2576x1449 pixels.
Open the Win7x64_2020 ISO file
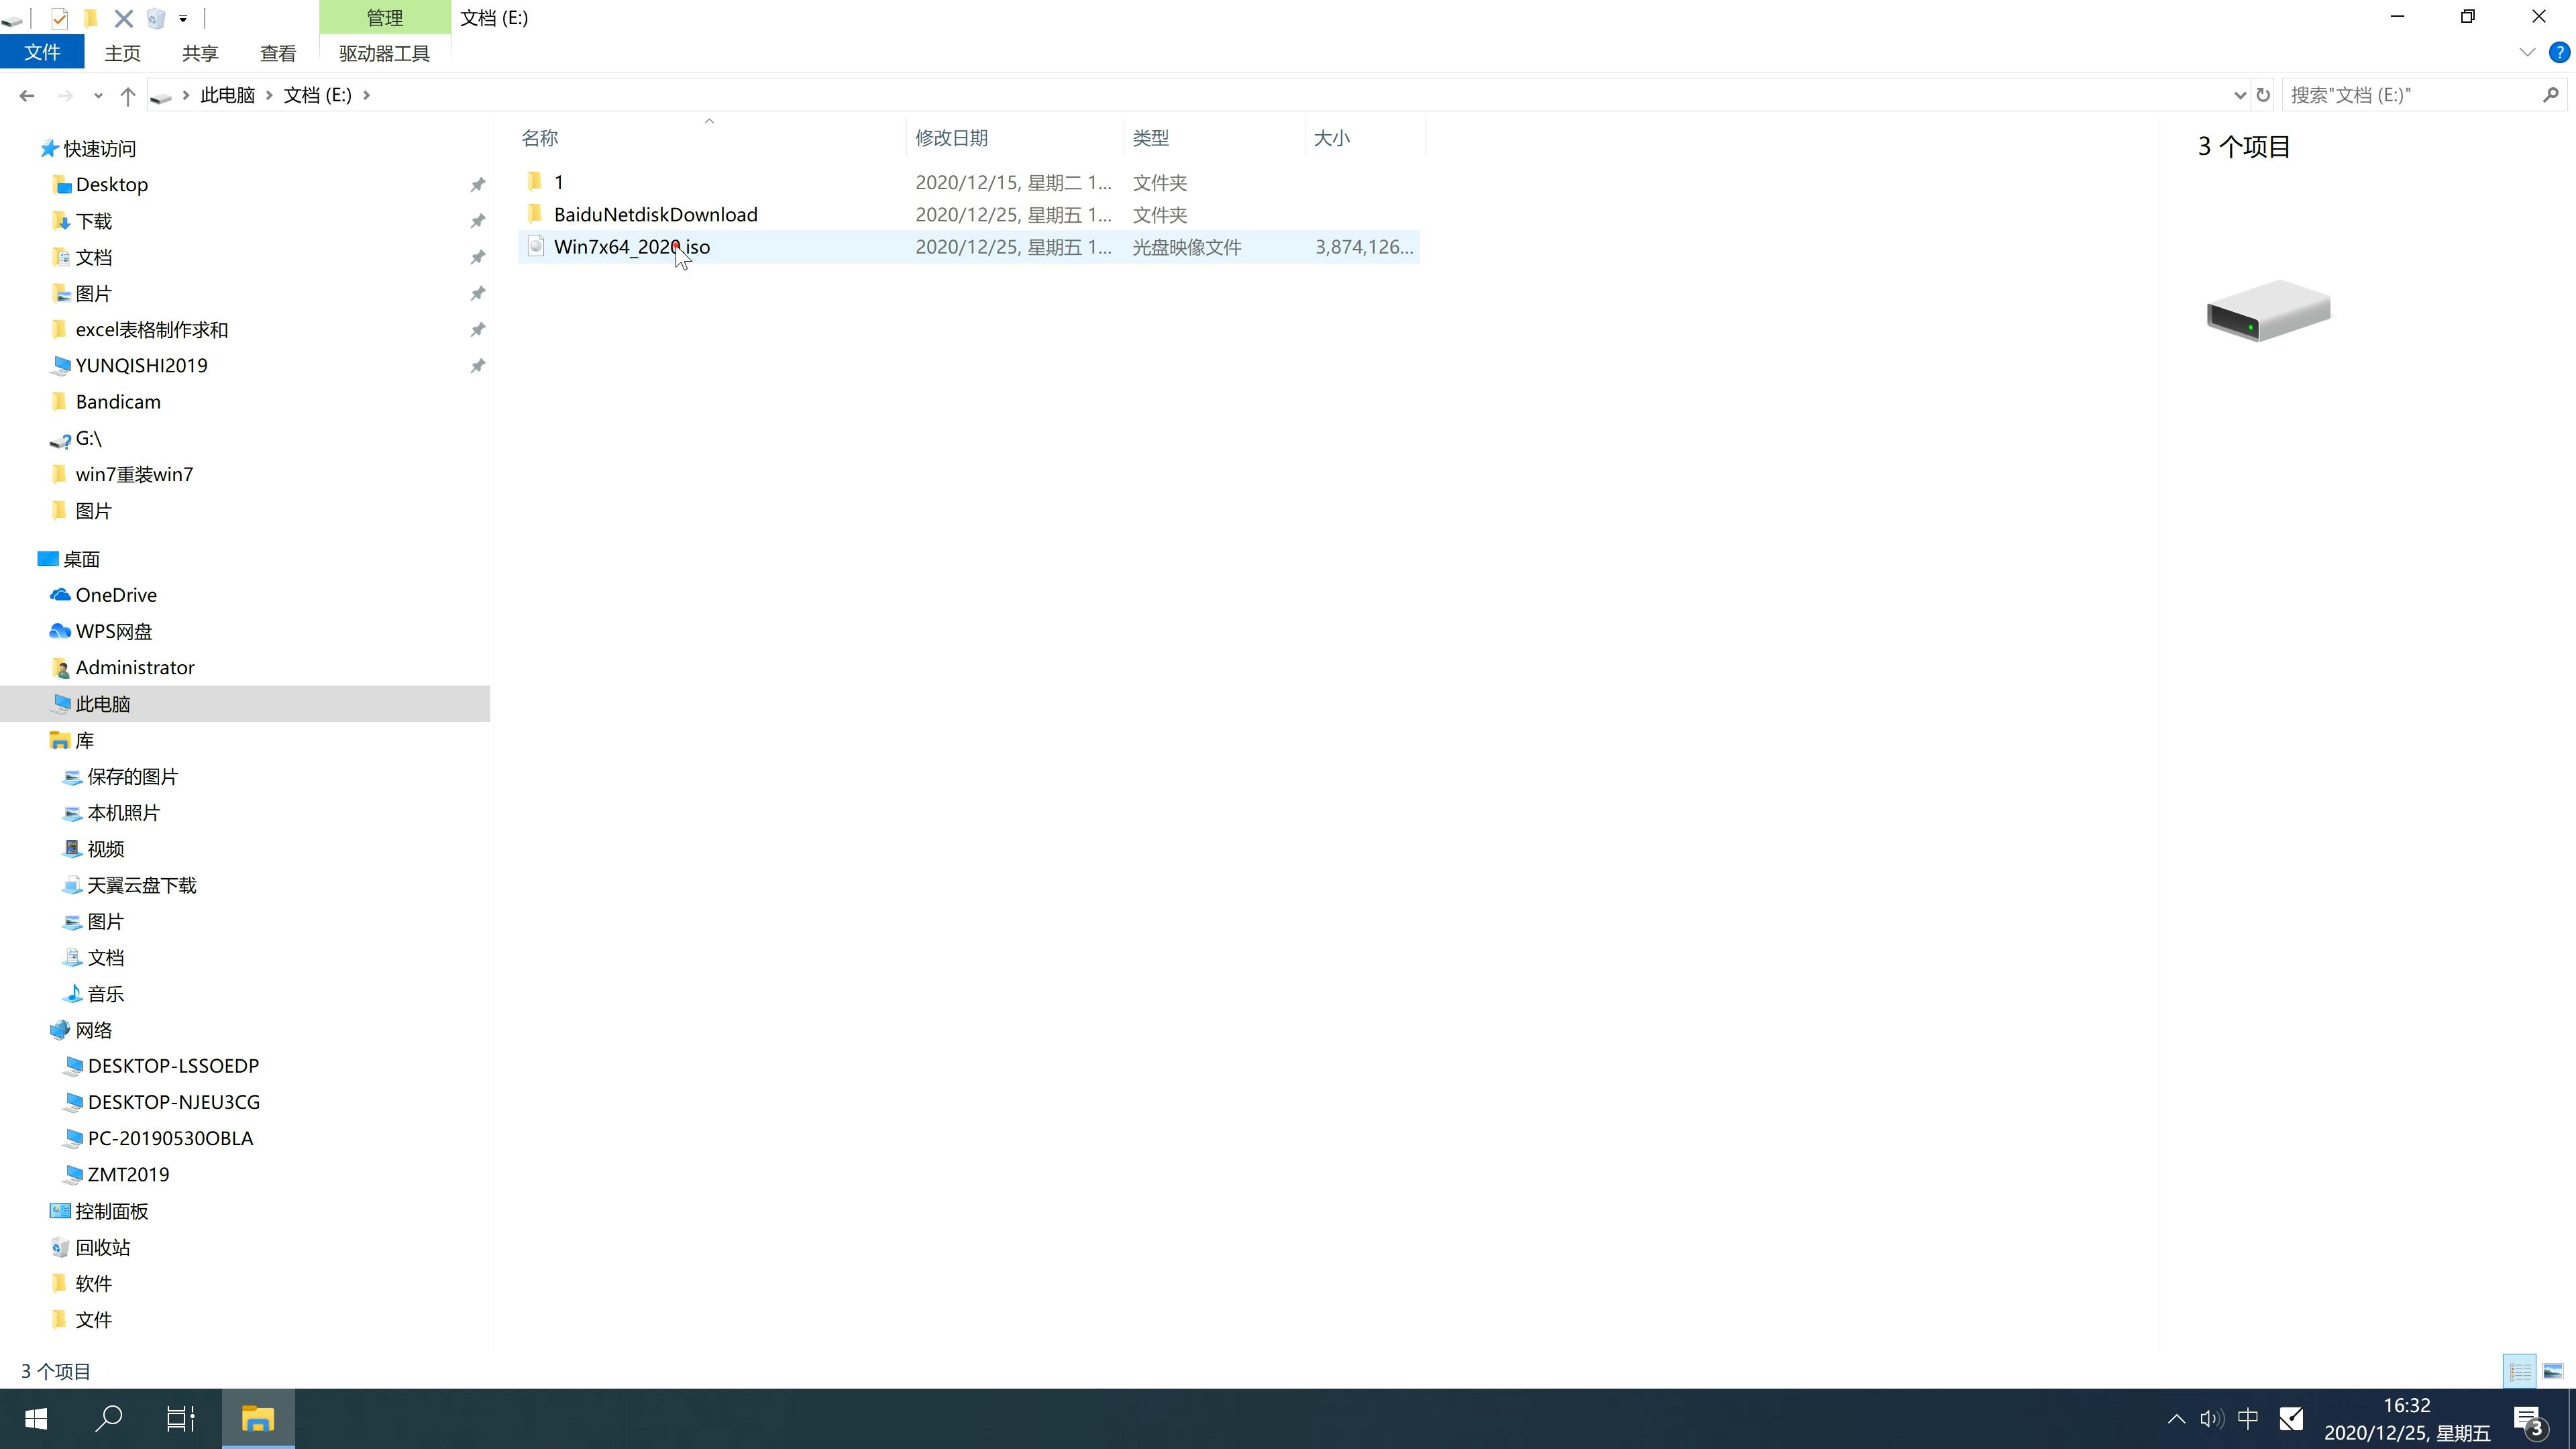(x=632, y=246)
